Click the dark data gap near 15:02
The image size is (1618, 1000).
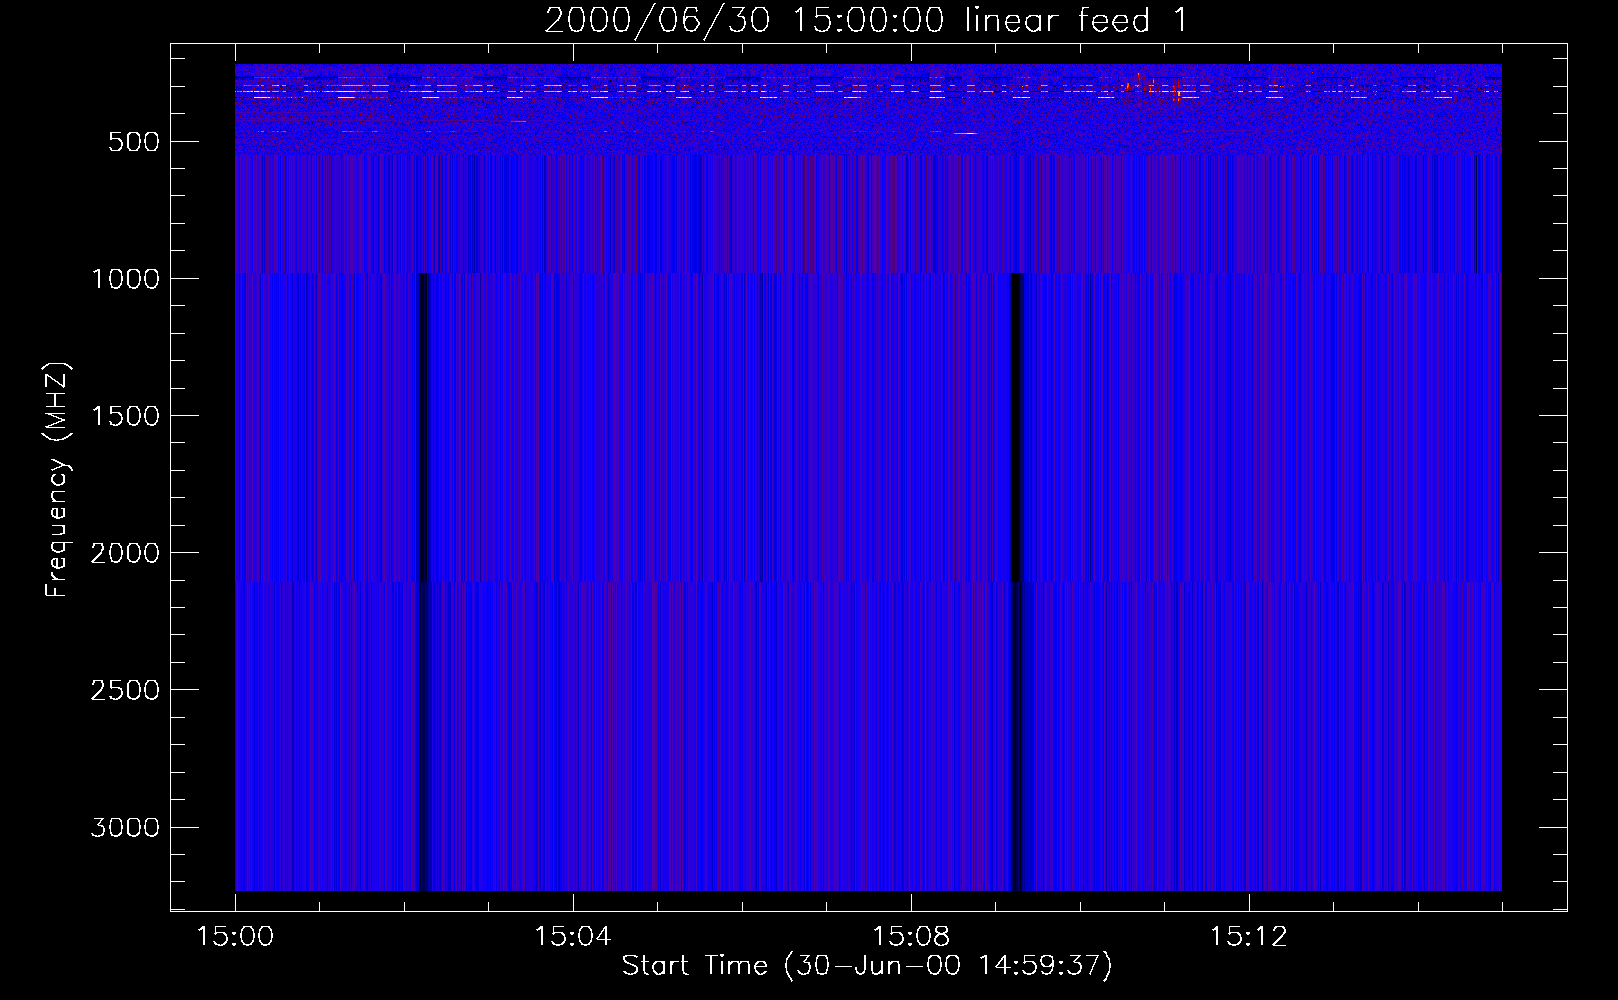[x=423, y=581]
